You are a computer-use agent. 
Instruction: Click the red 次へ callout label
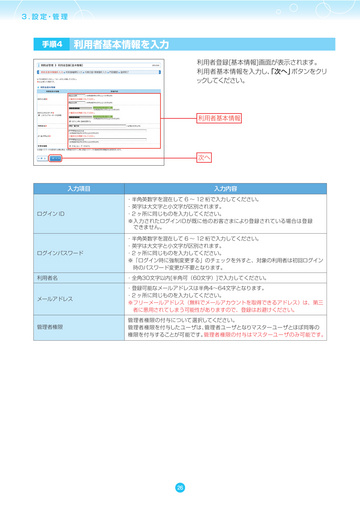(204, 157)
